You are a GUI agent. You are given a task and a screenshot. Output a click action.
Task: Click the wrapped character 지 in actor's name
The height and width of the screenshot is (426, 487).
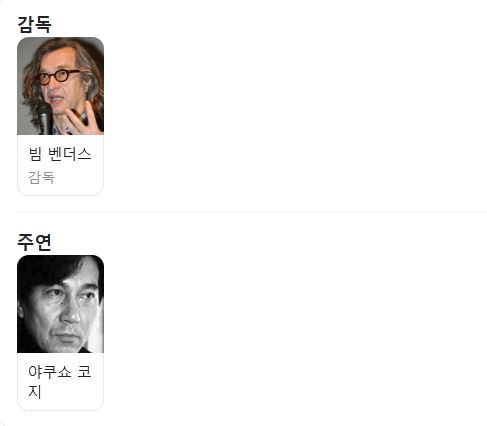pos(35,392)
